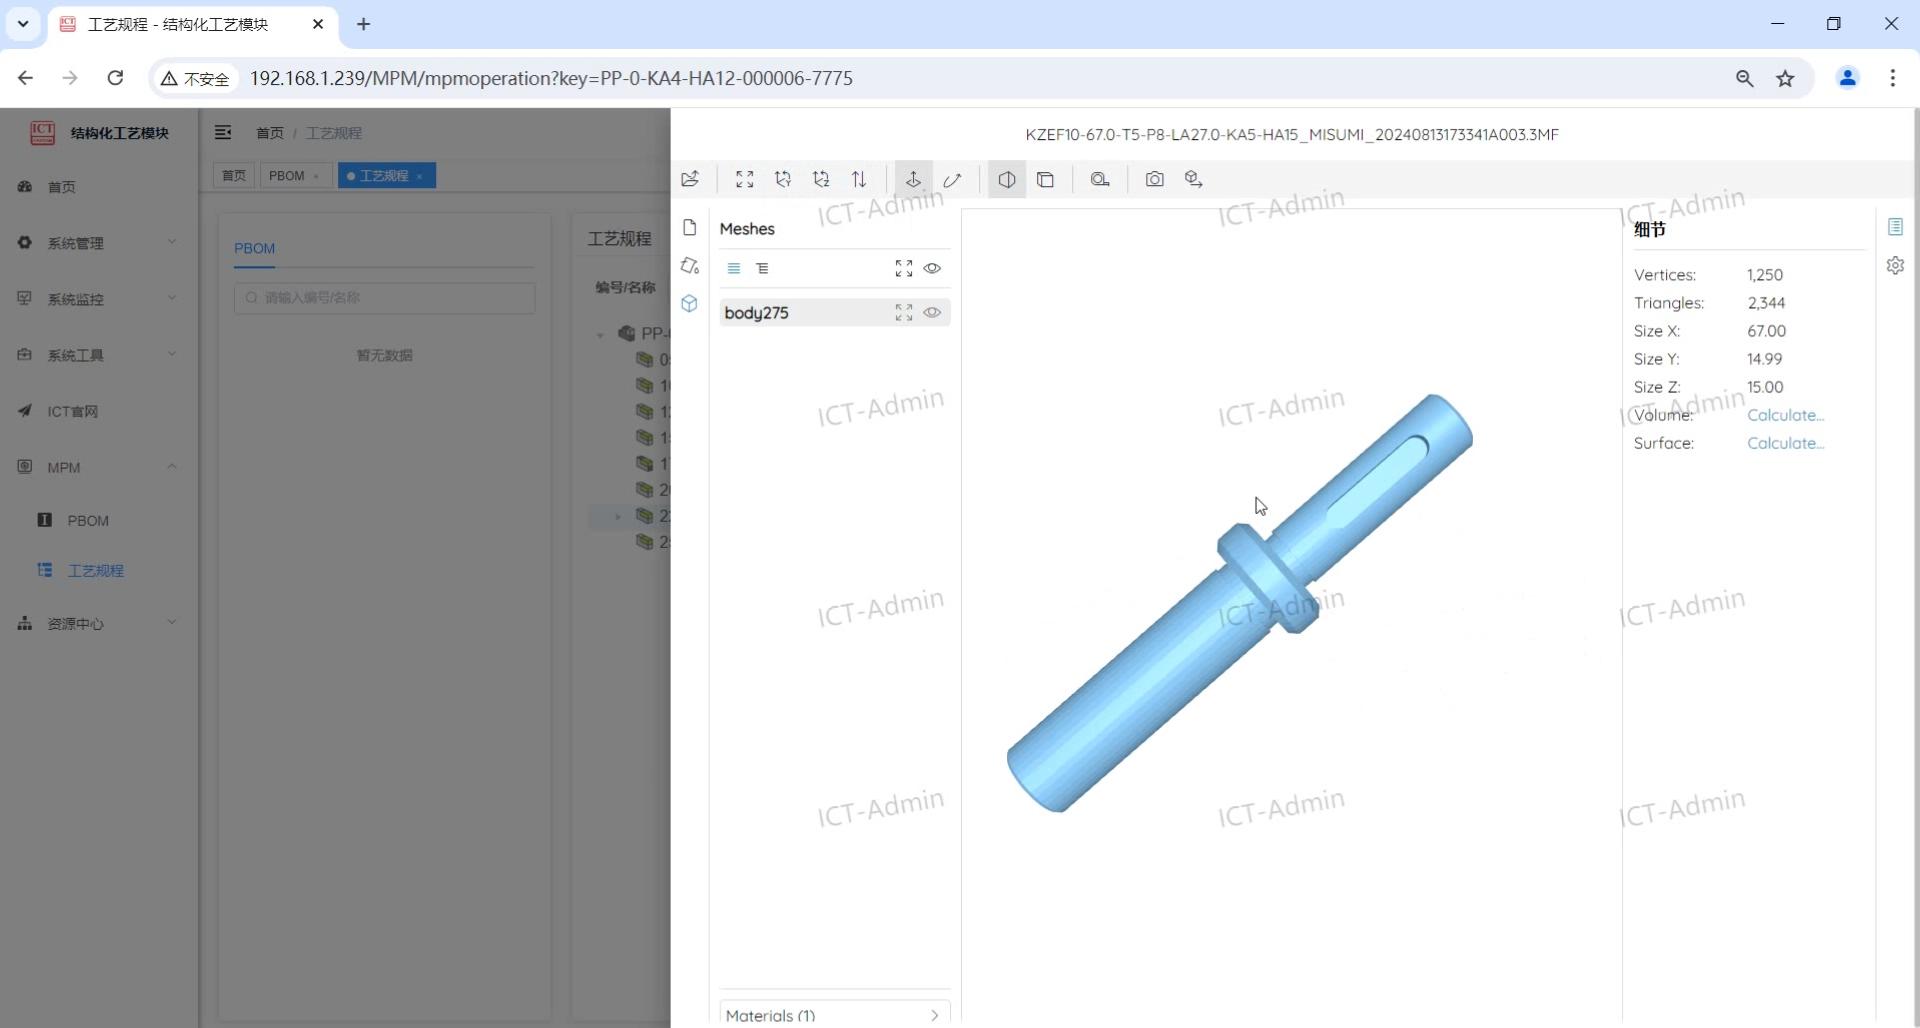The width and height of the screenshot is (1920, 1028).
Task: Switch to orthographic camera view
Action: (1045, 179)
